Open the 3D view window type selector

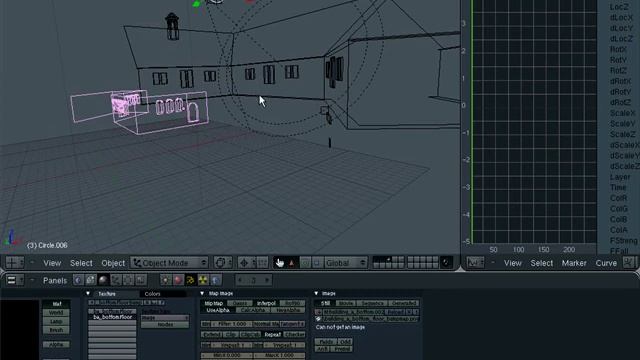pyautogui.click(x=14, y=262)
